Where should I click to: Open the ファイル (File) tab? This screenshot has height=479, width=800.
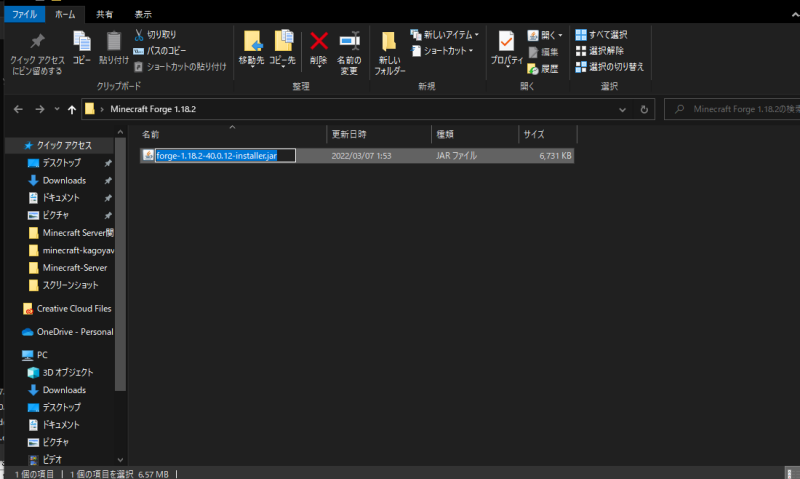pos(24,14)
